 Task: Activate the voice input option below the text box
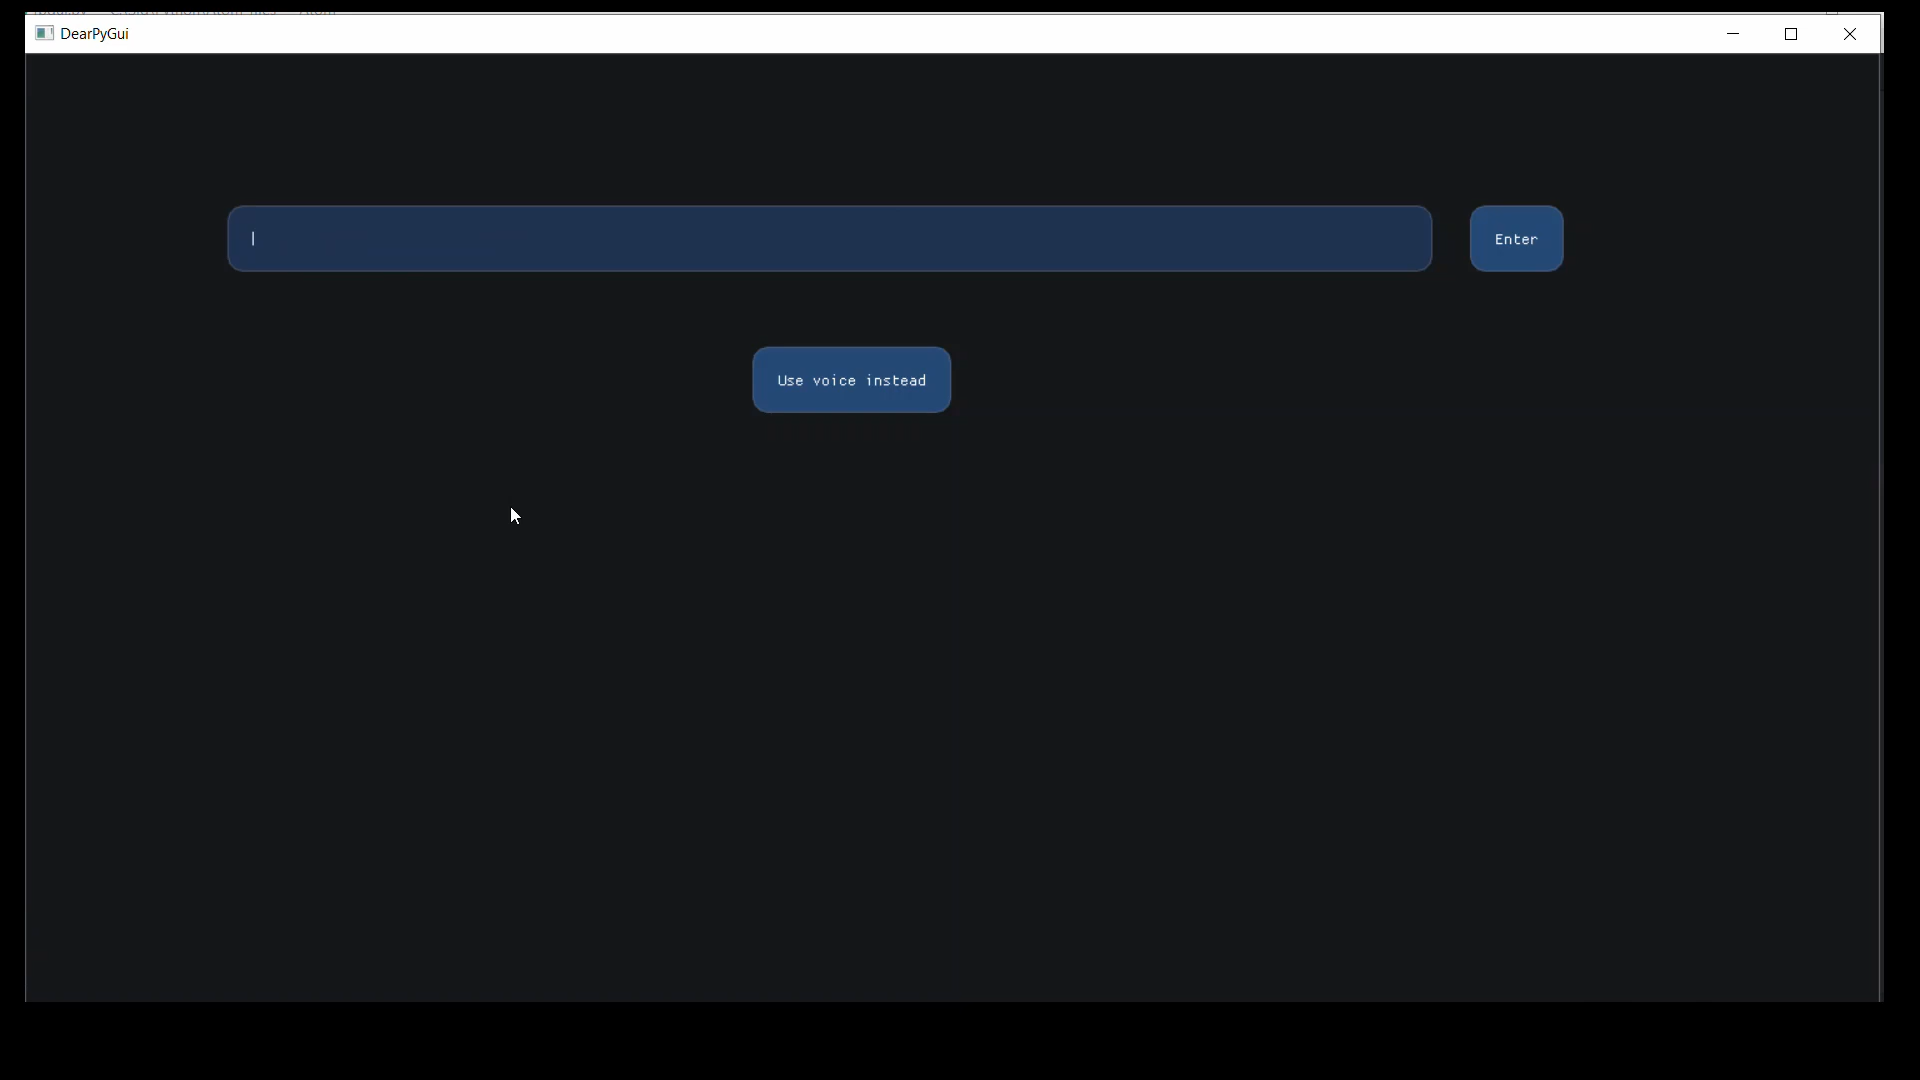tap(851, 380)
